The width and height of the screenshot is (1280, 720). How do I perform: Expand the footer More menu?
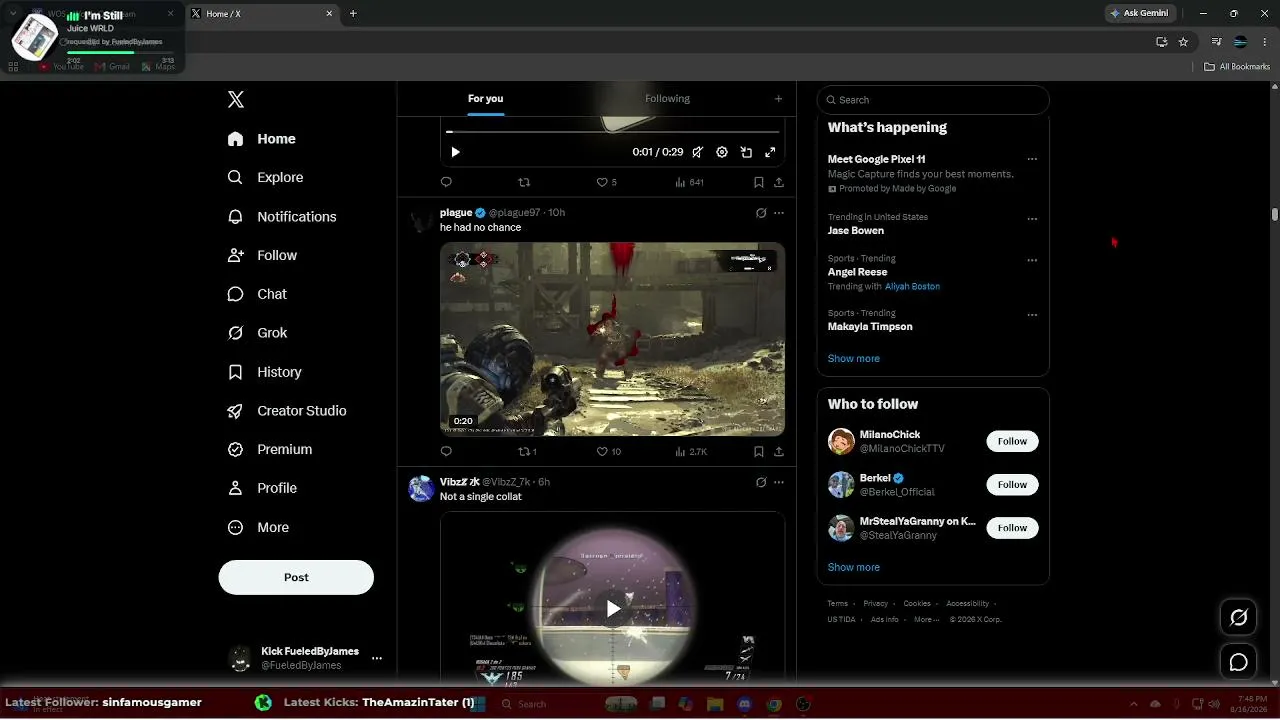click(926, 619)
